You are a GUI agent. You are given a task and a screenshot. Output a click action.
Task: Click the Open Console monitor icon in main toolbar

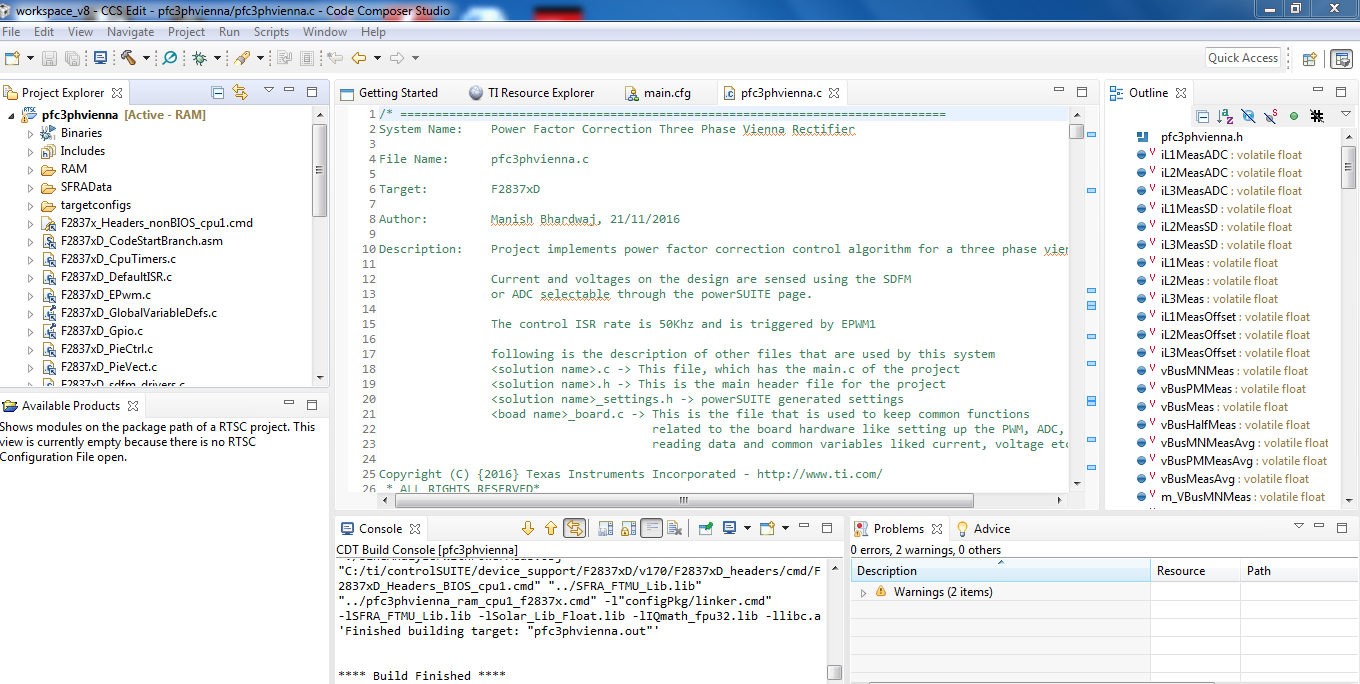[100, 58]
